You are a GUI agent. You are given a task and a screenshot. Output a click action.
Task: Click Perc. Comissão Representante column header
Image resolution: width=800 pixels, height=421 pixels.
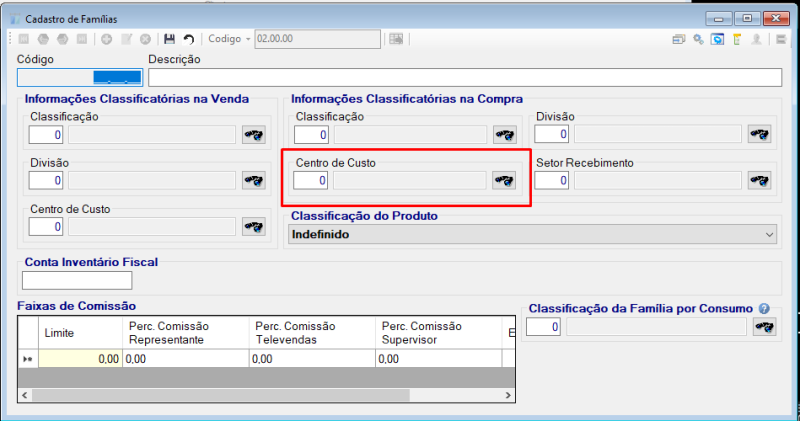coord(186,333)
